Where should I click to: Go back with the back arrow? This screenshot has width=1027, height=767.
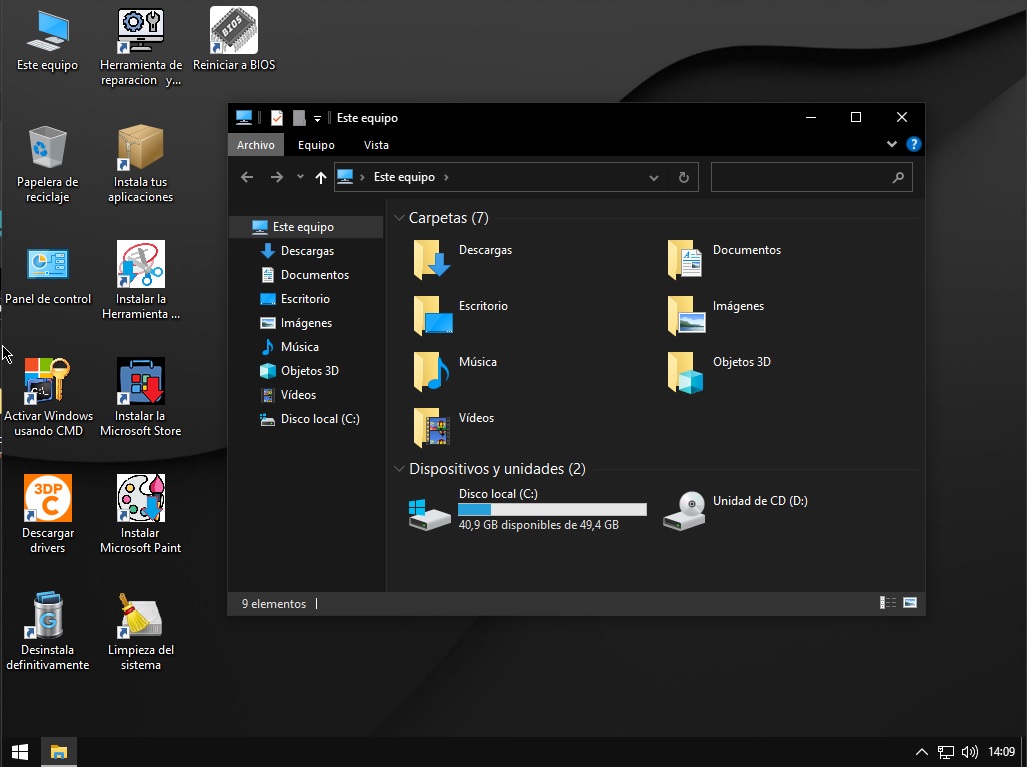[x=247, y=177]
